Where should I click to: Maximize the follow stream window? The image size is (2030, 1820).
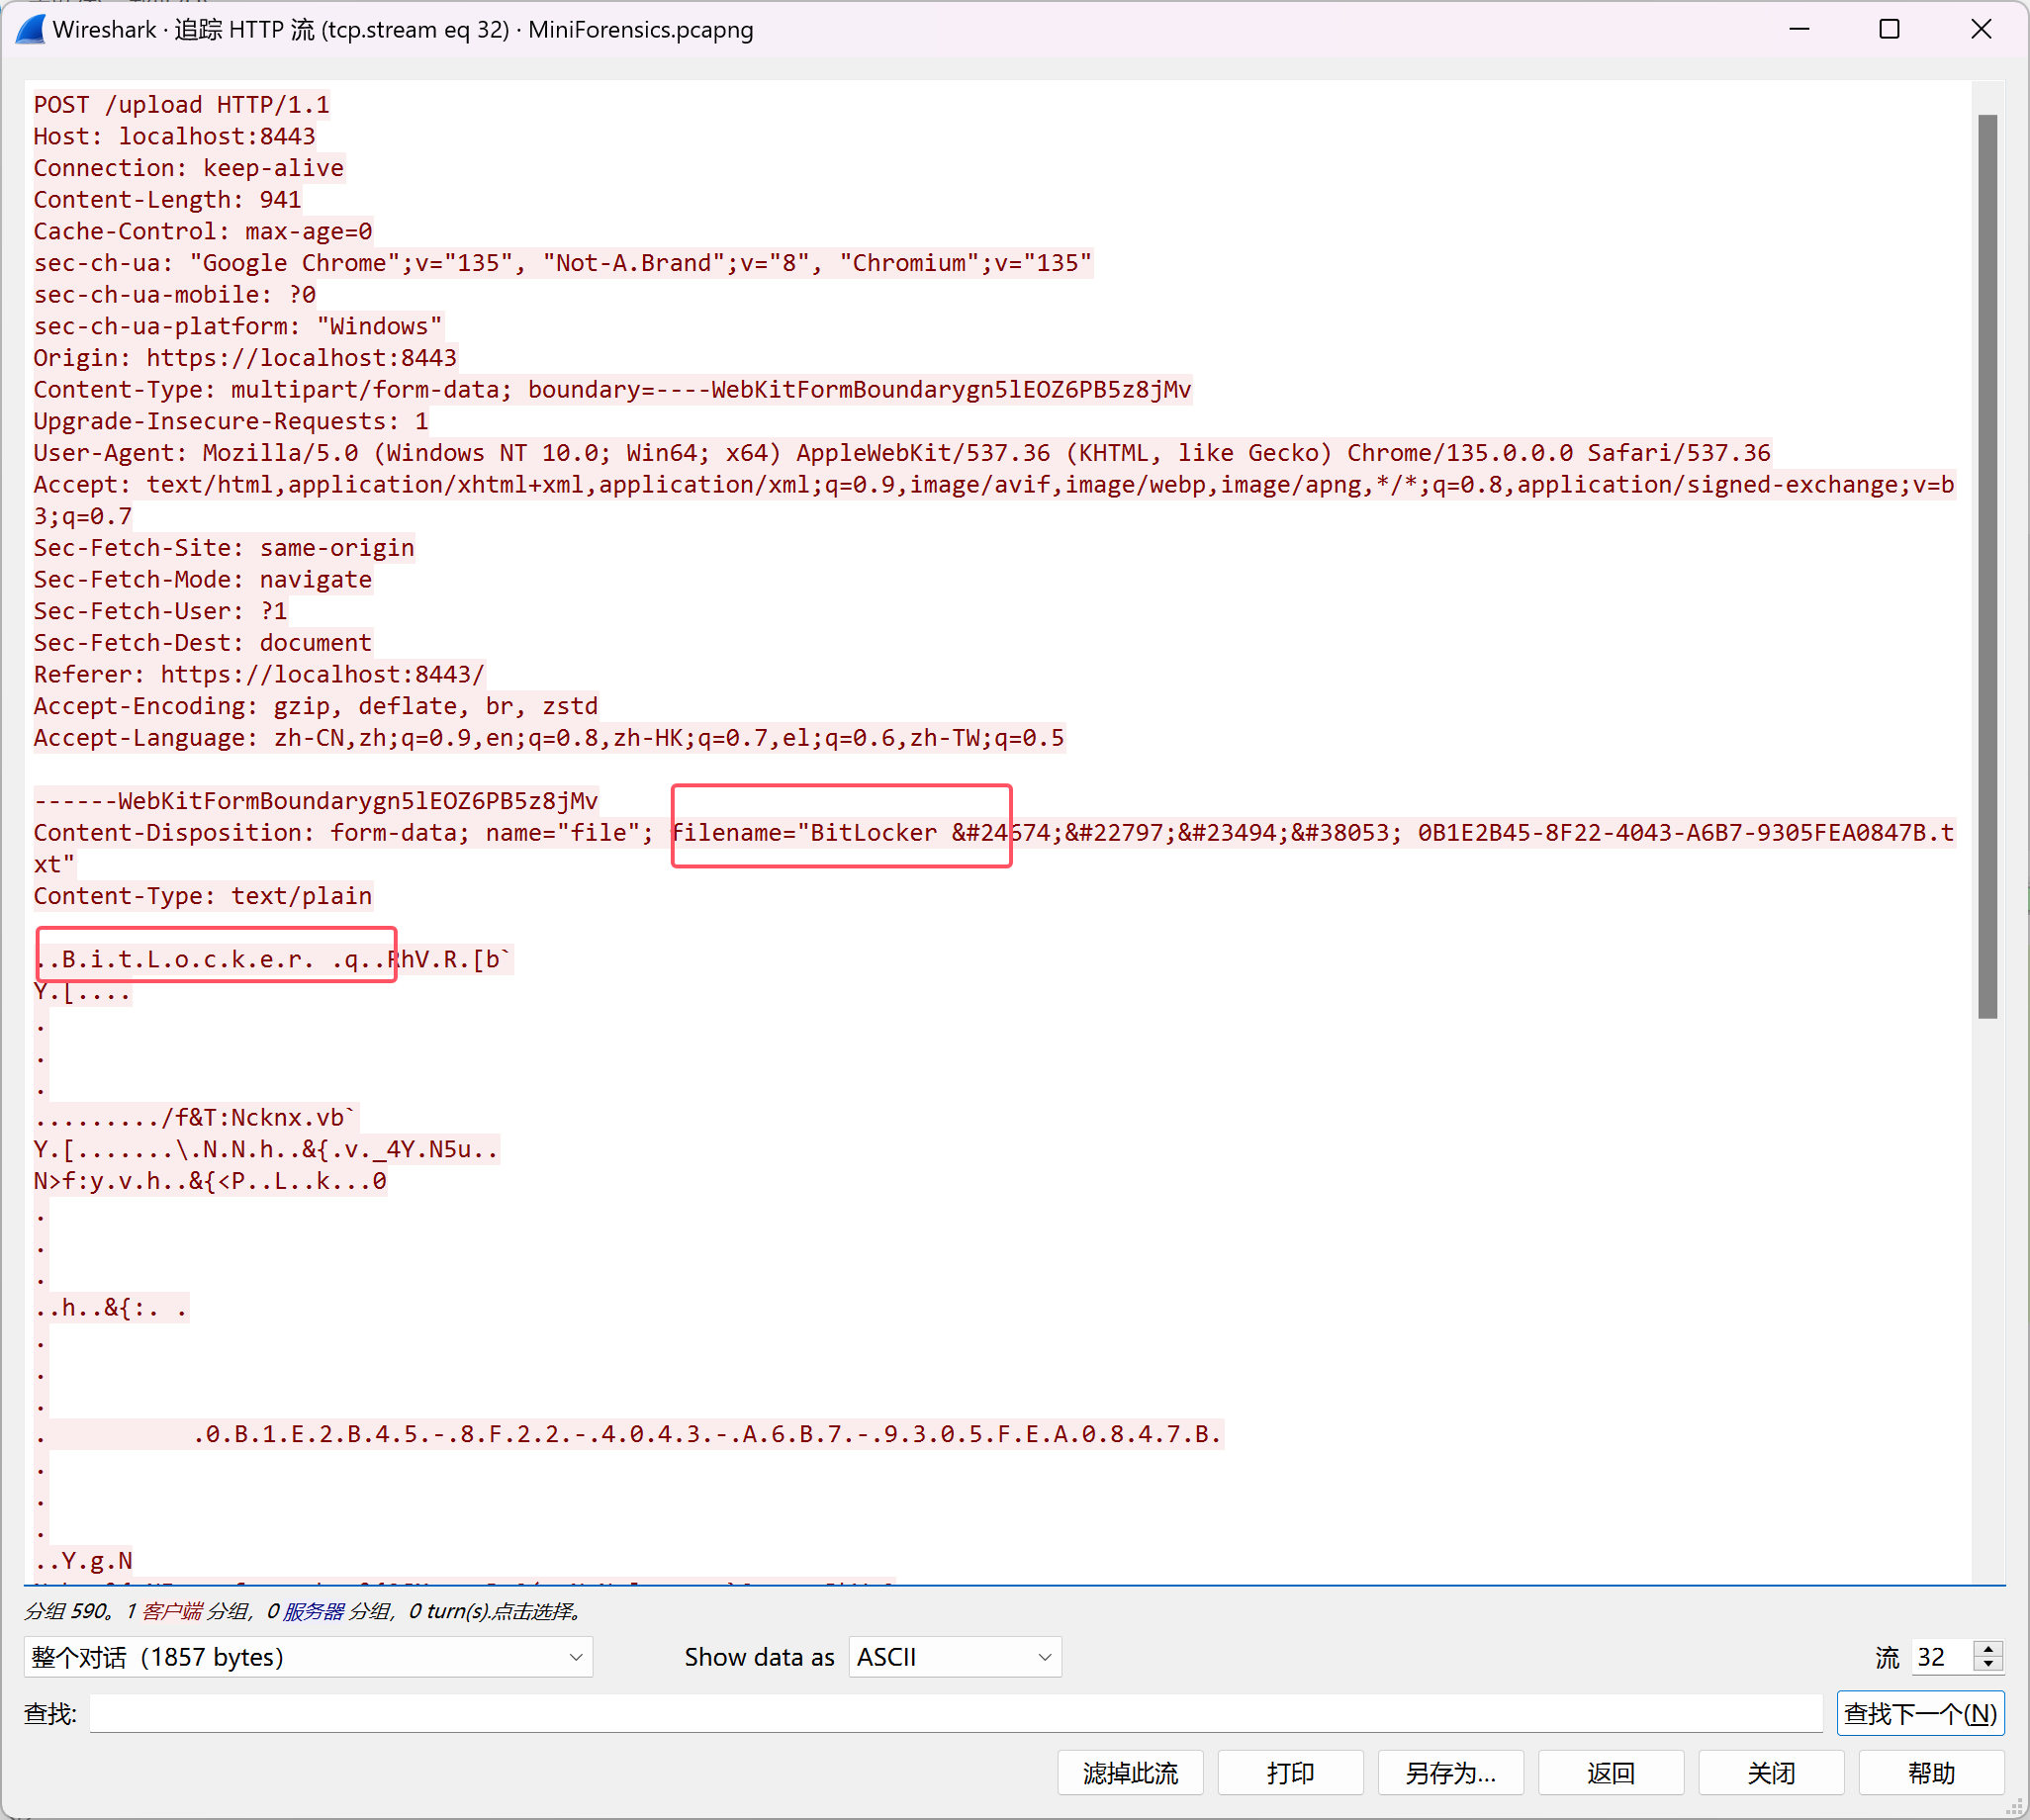point(1889,29)
